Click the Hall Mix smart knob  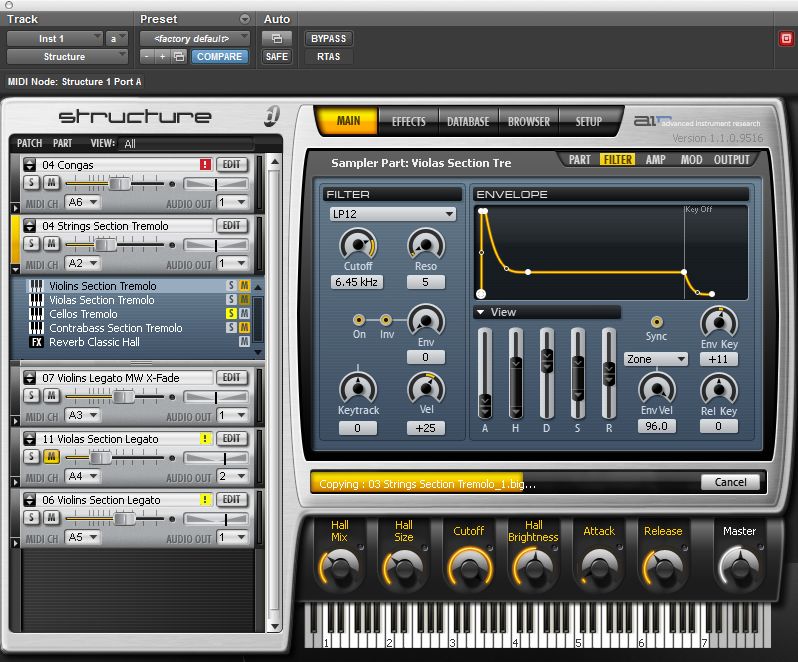tap(339, 568)
